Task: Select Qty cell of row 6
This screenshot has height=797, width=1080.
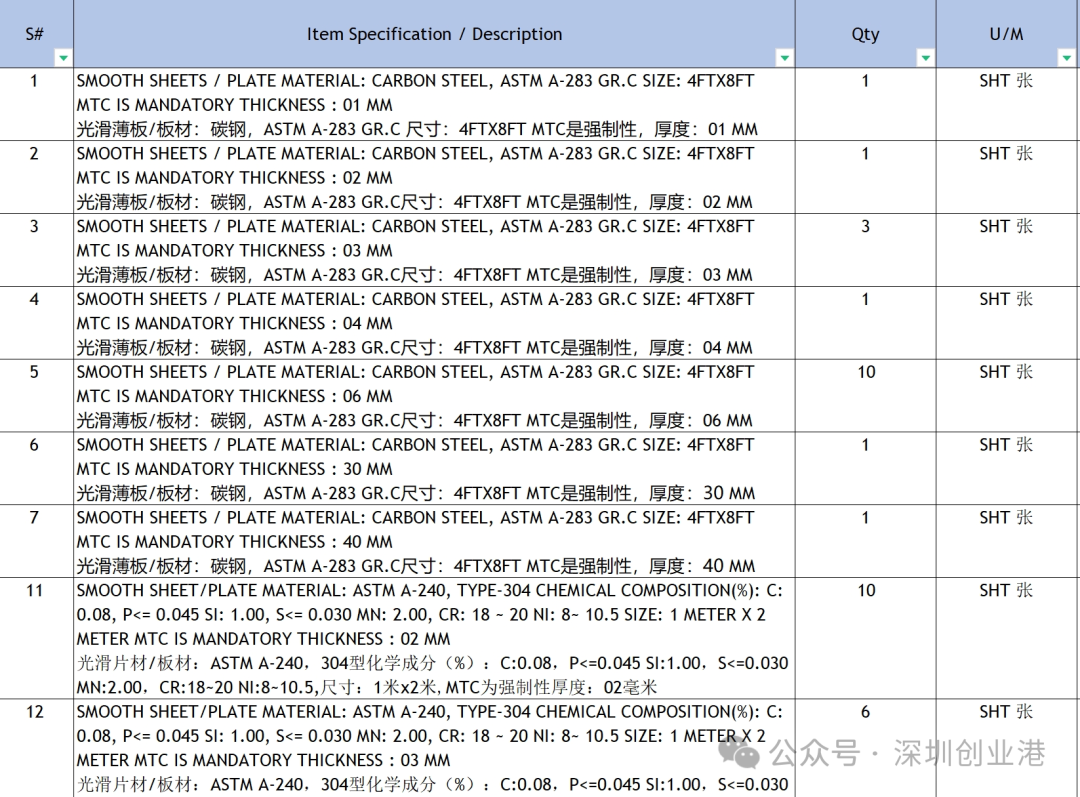Action: pyautogui.click(x=865, y=468)
